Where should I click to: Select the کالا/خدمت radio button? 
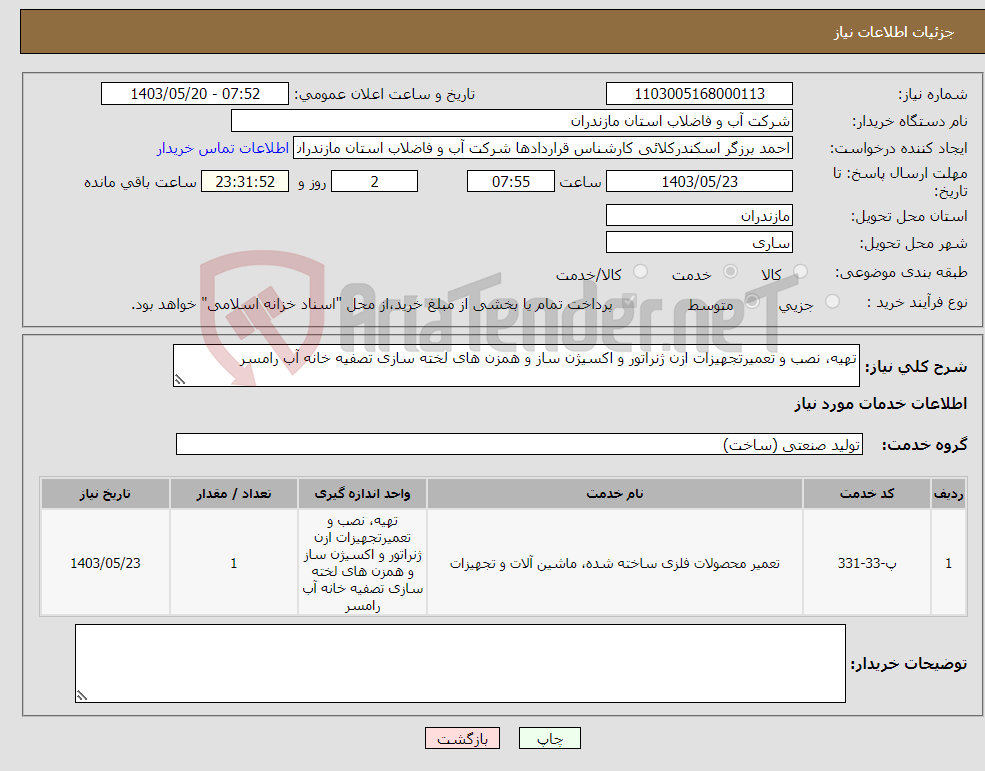pyautogui.click(x=640, y=271)
